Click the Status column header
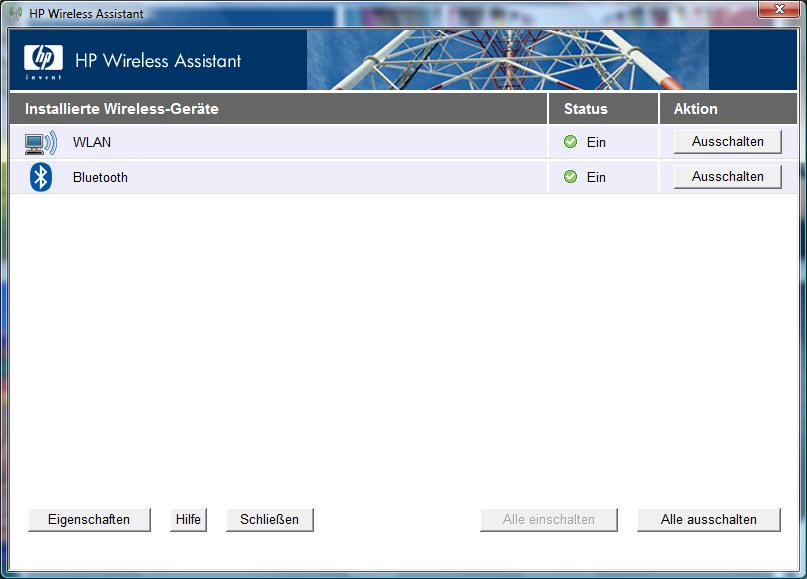The height and width of the screenshot is (579, 807). pyautogui.click(x=603, y=109)
